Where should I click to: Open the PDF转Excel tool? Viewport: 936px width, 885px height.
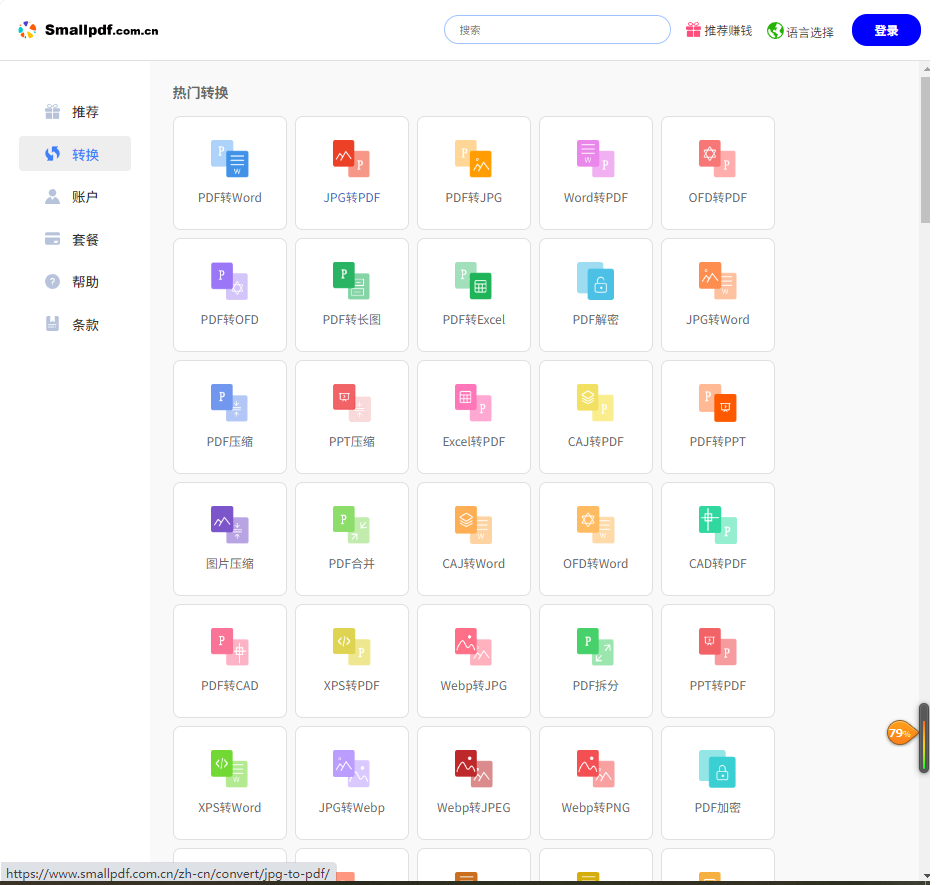click(x=474, y=294)
